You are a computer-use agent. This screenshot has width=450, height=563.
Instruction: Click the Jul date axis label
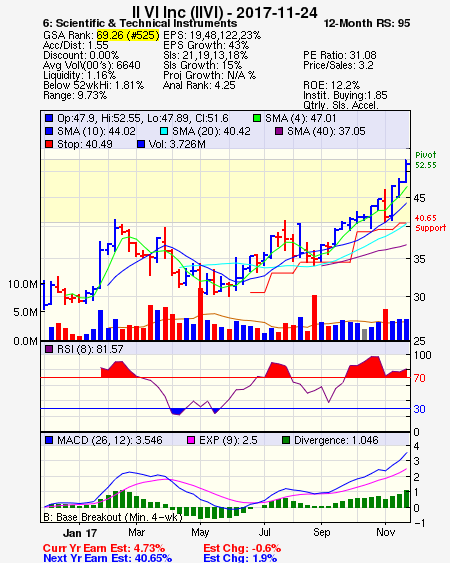pos(265,532)
